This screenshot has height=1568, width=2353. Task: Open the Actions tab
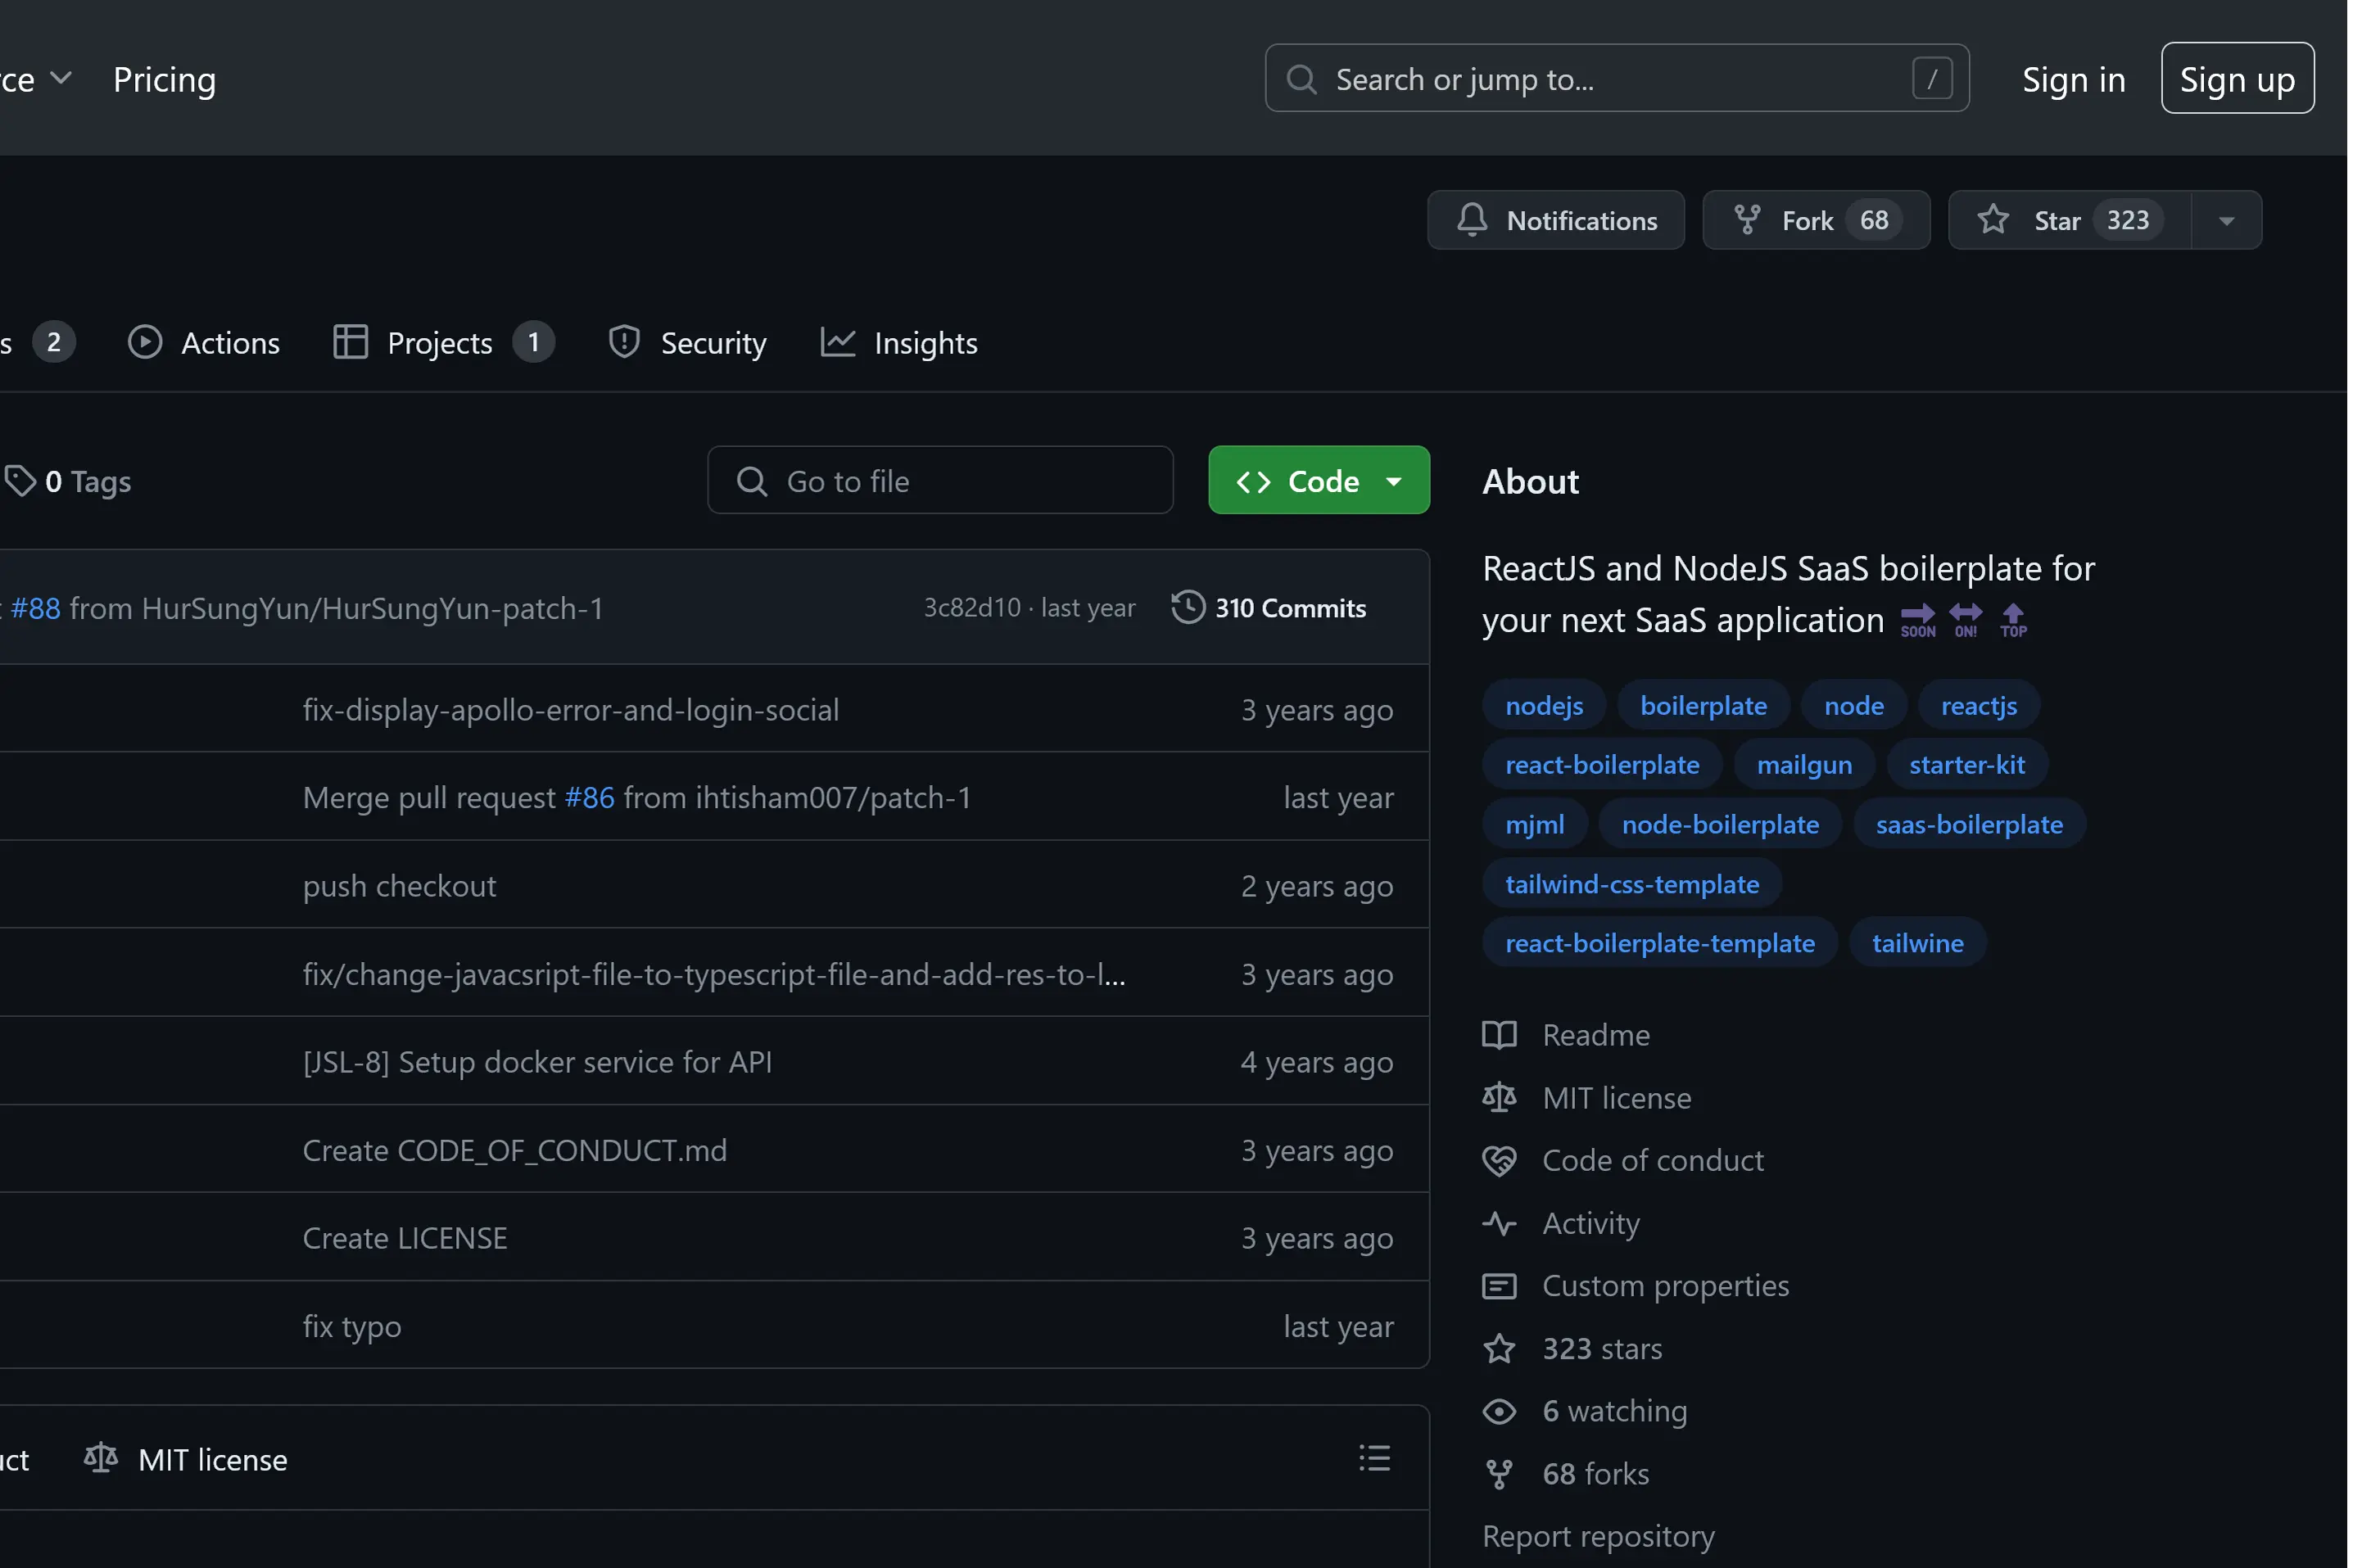[x=204, y=343]
